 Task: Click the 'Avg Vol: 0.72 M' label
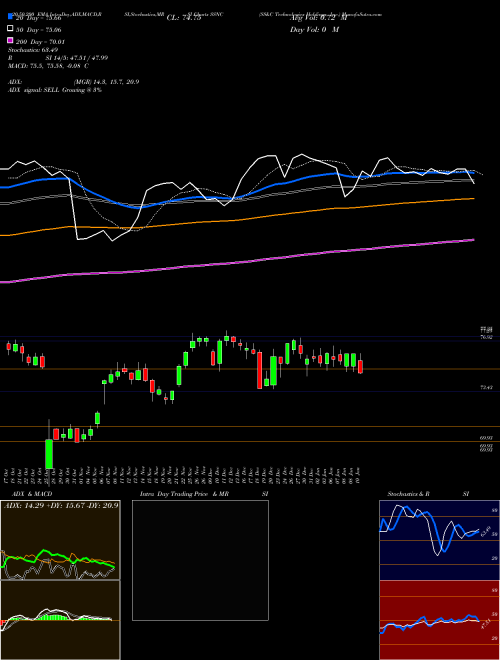318,18
